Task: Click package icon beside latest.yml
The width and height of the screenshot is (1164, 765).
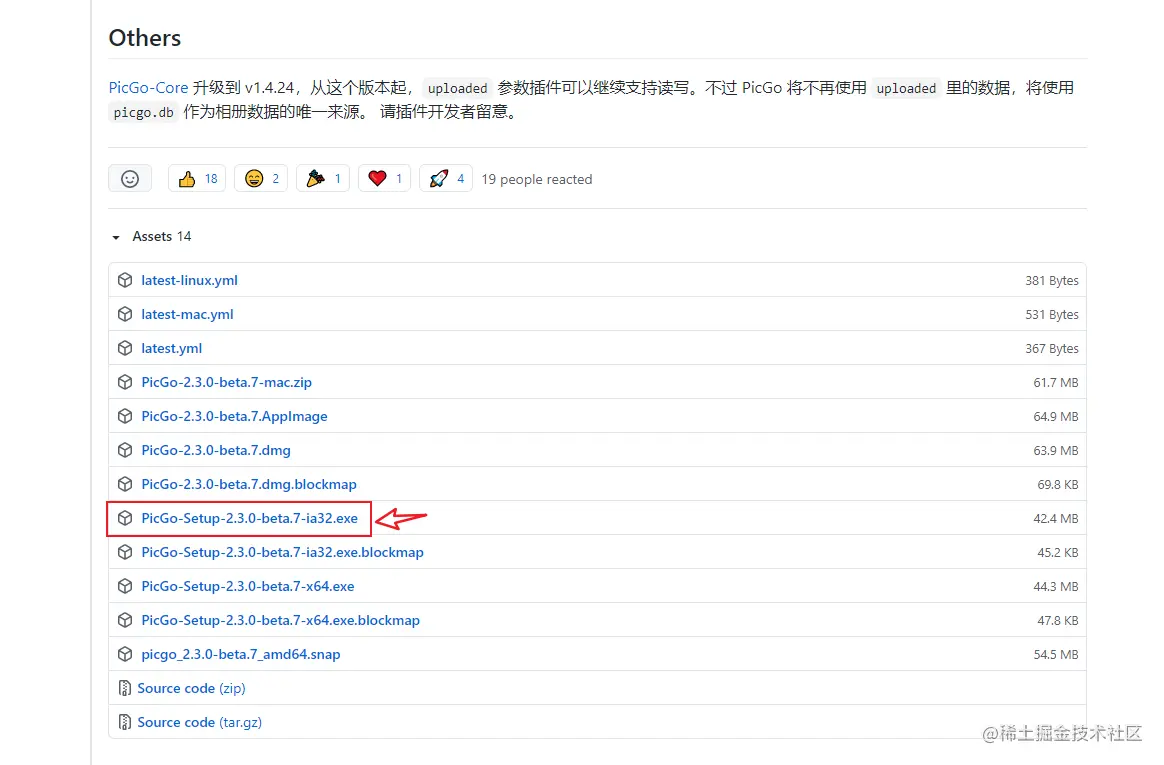Action: [x=125, y=349]
